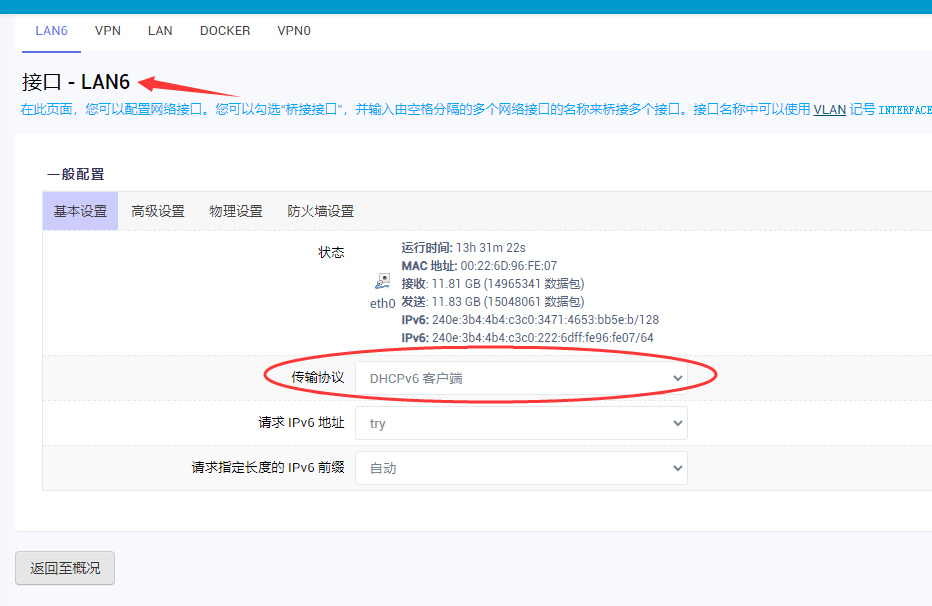
Task: Switch to the 高级设置 tab
Action: click(158, 211)
